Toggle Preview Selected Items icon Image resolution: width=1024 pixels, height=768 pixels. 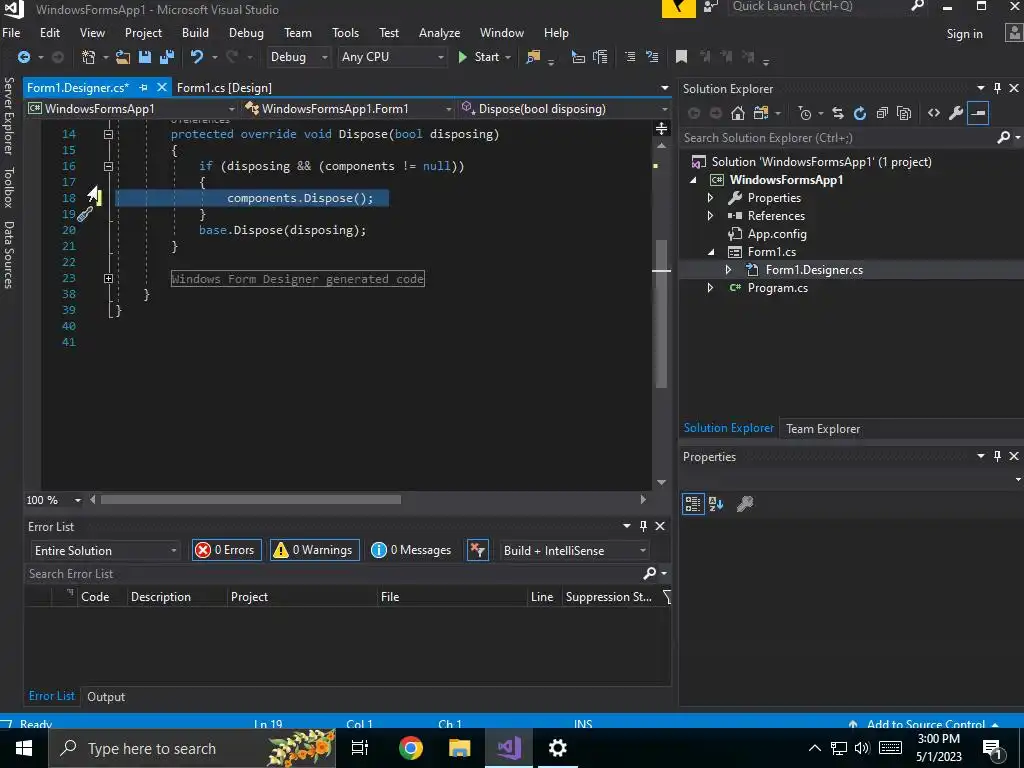pyautogui.click(x=978, y=113)
